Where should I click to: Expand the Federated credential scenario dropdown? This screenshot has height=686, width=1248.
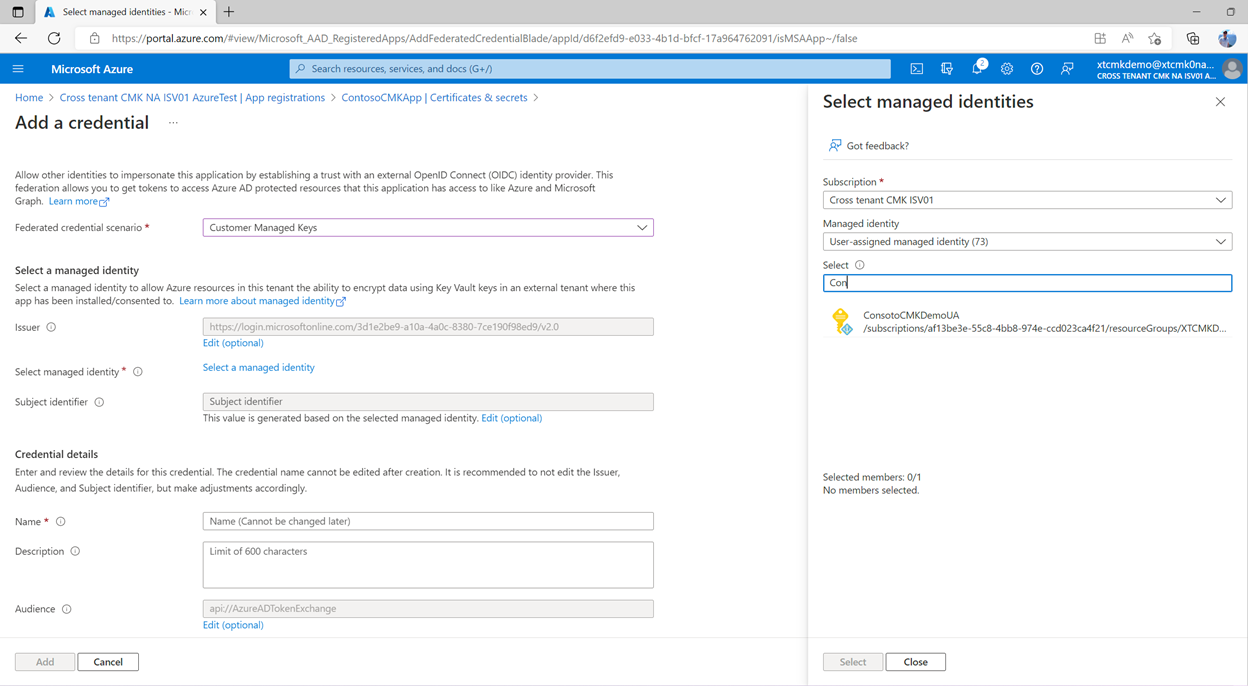coord(428,228)
